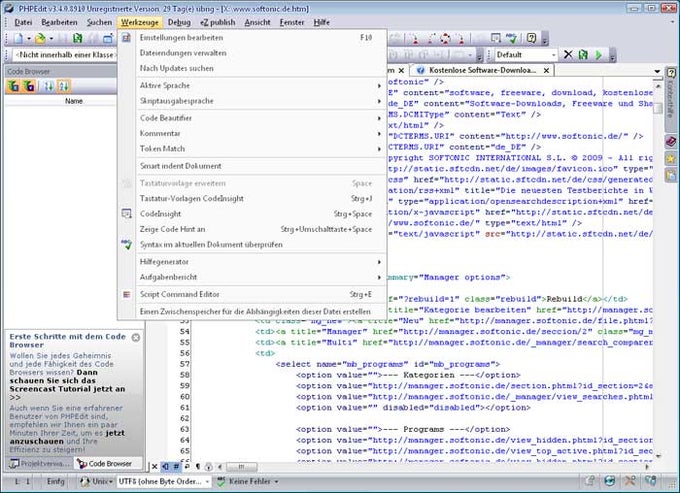Expand the open folder dropdown arrow
680x493 pixels.
click(x=51, y=39)
